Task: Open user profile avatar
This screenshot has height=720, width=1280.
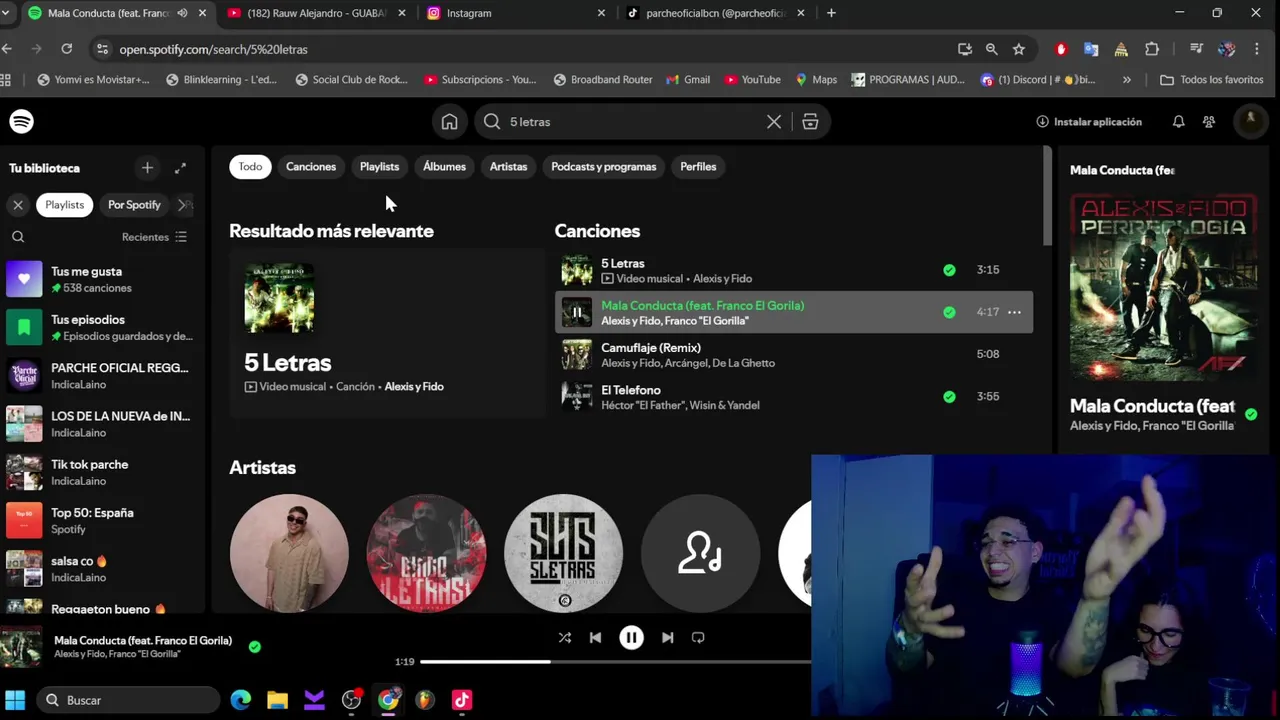Action: pos(1250,121)
